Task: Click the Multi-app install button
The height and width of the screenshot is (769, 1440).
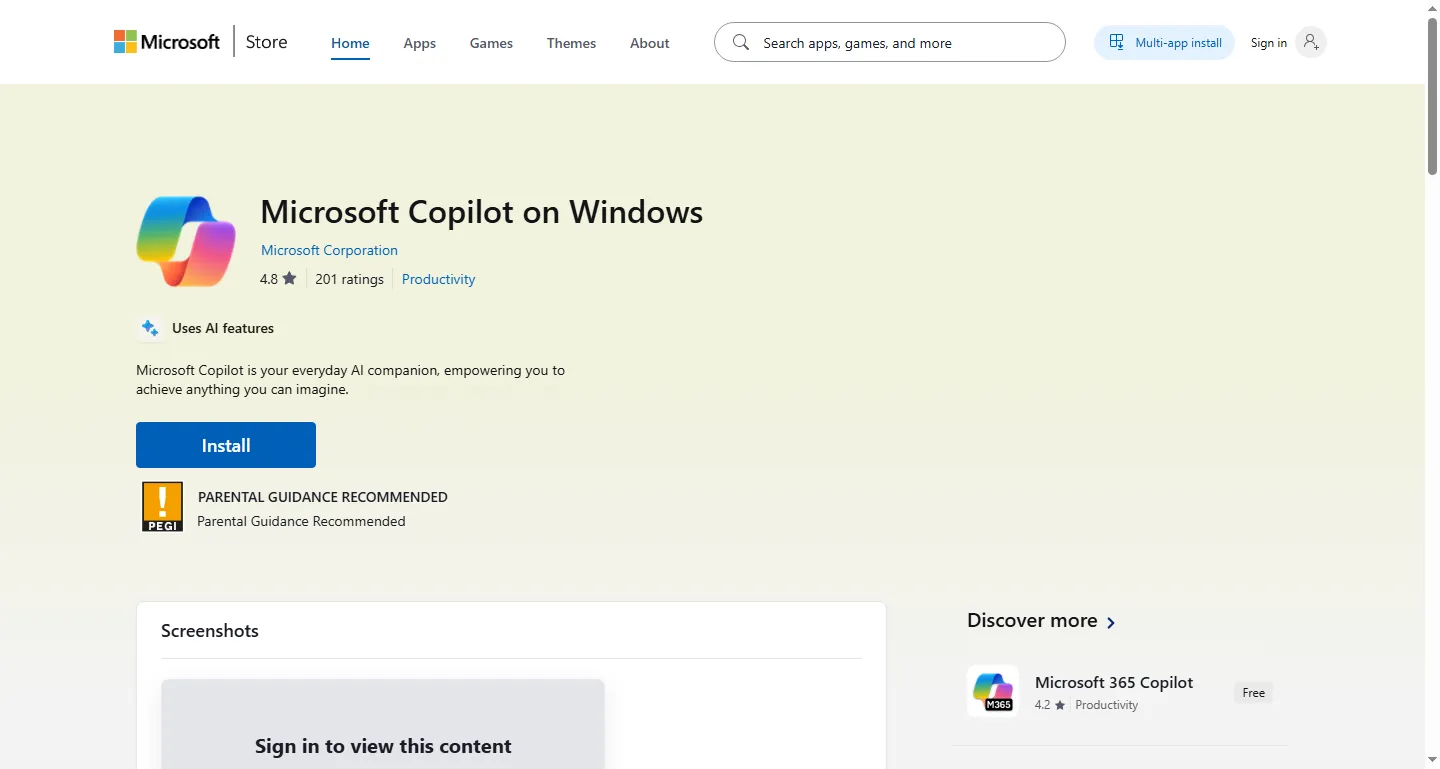Action: pos(1164,43)
